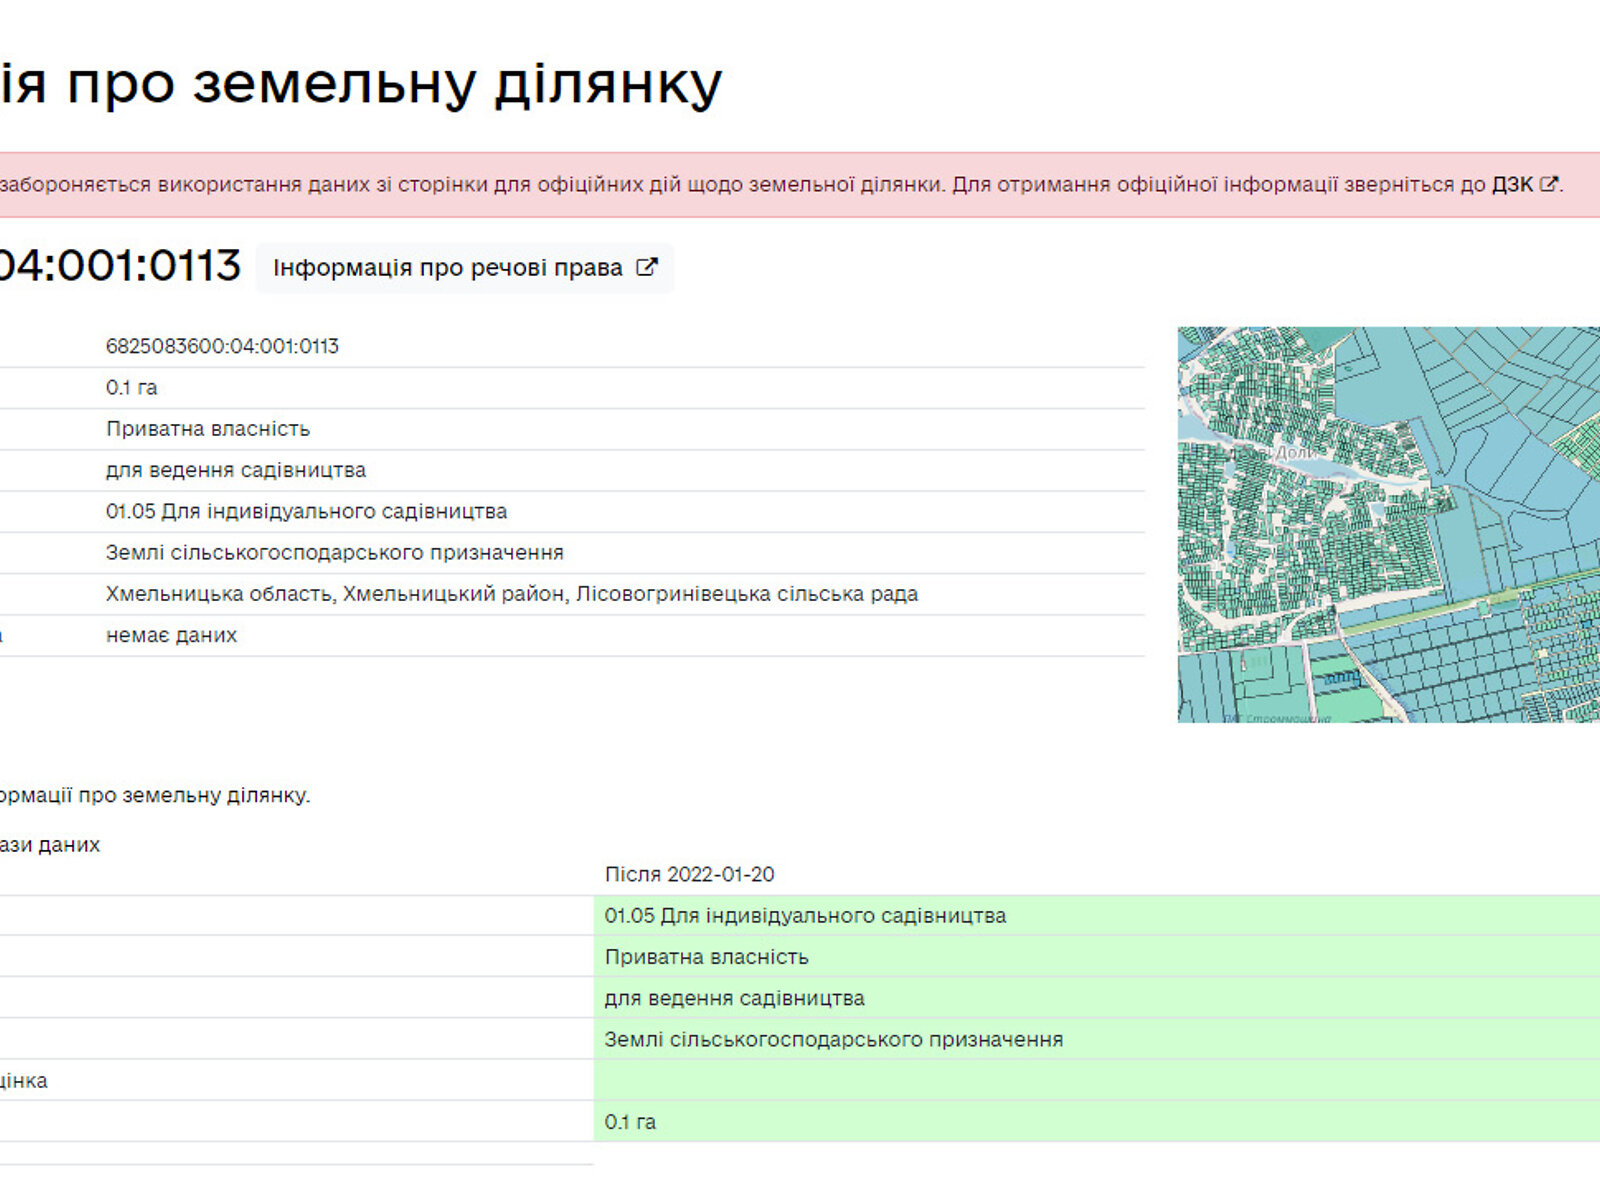
Task: Click the upper "01.05 Для індивідуального садівництва" row
Action: [x=306, y=512]
